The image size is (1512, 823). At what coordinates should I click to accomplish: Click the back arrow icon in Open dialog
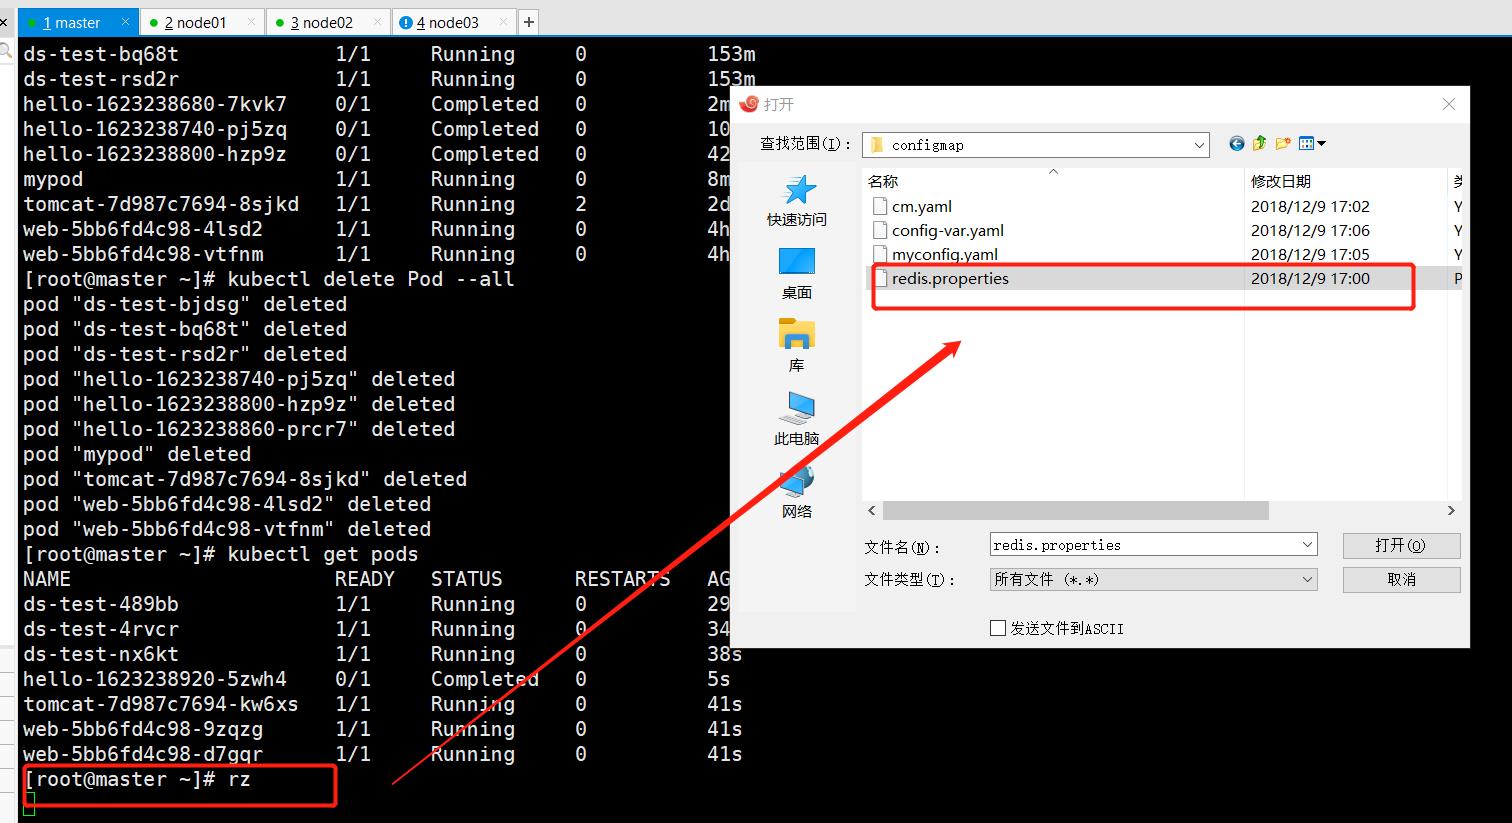(x=1237, y=144)
